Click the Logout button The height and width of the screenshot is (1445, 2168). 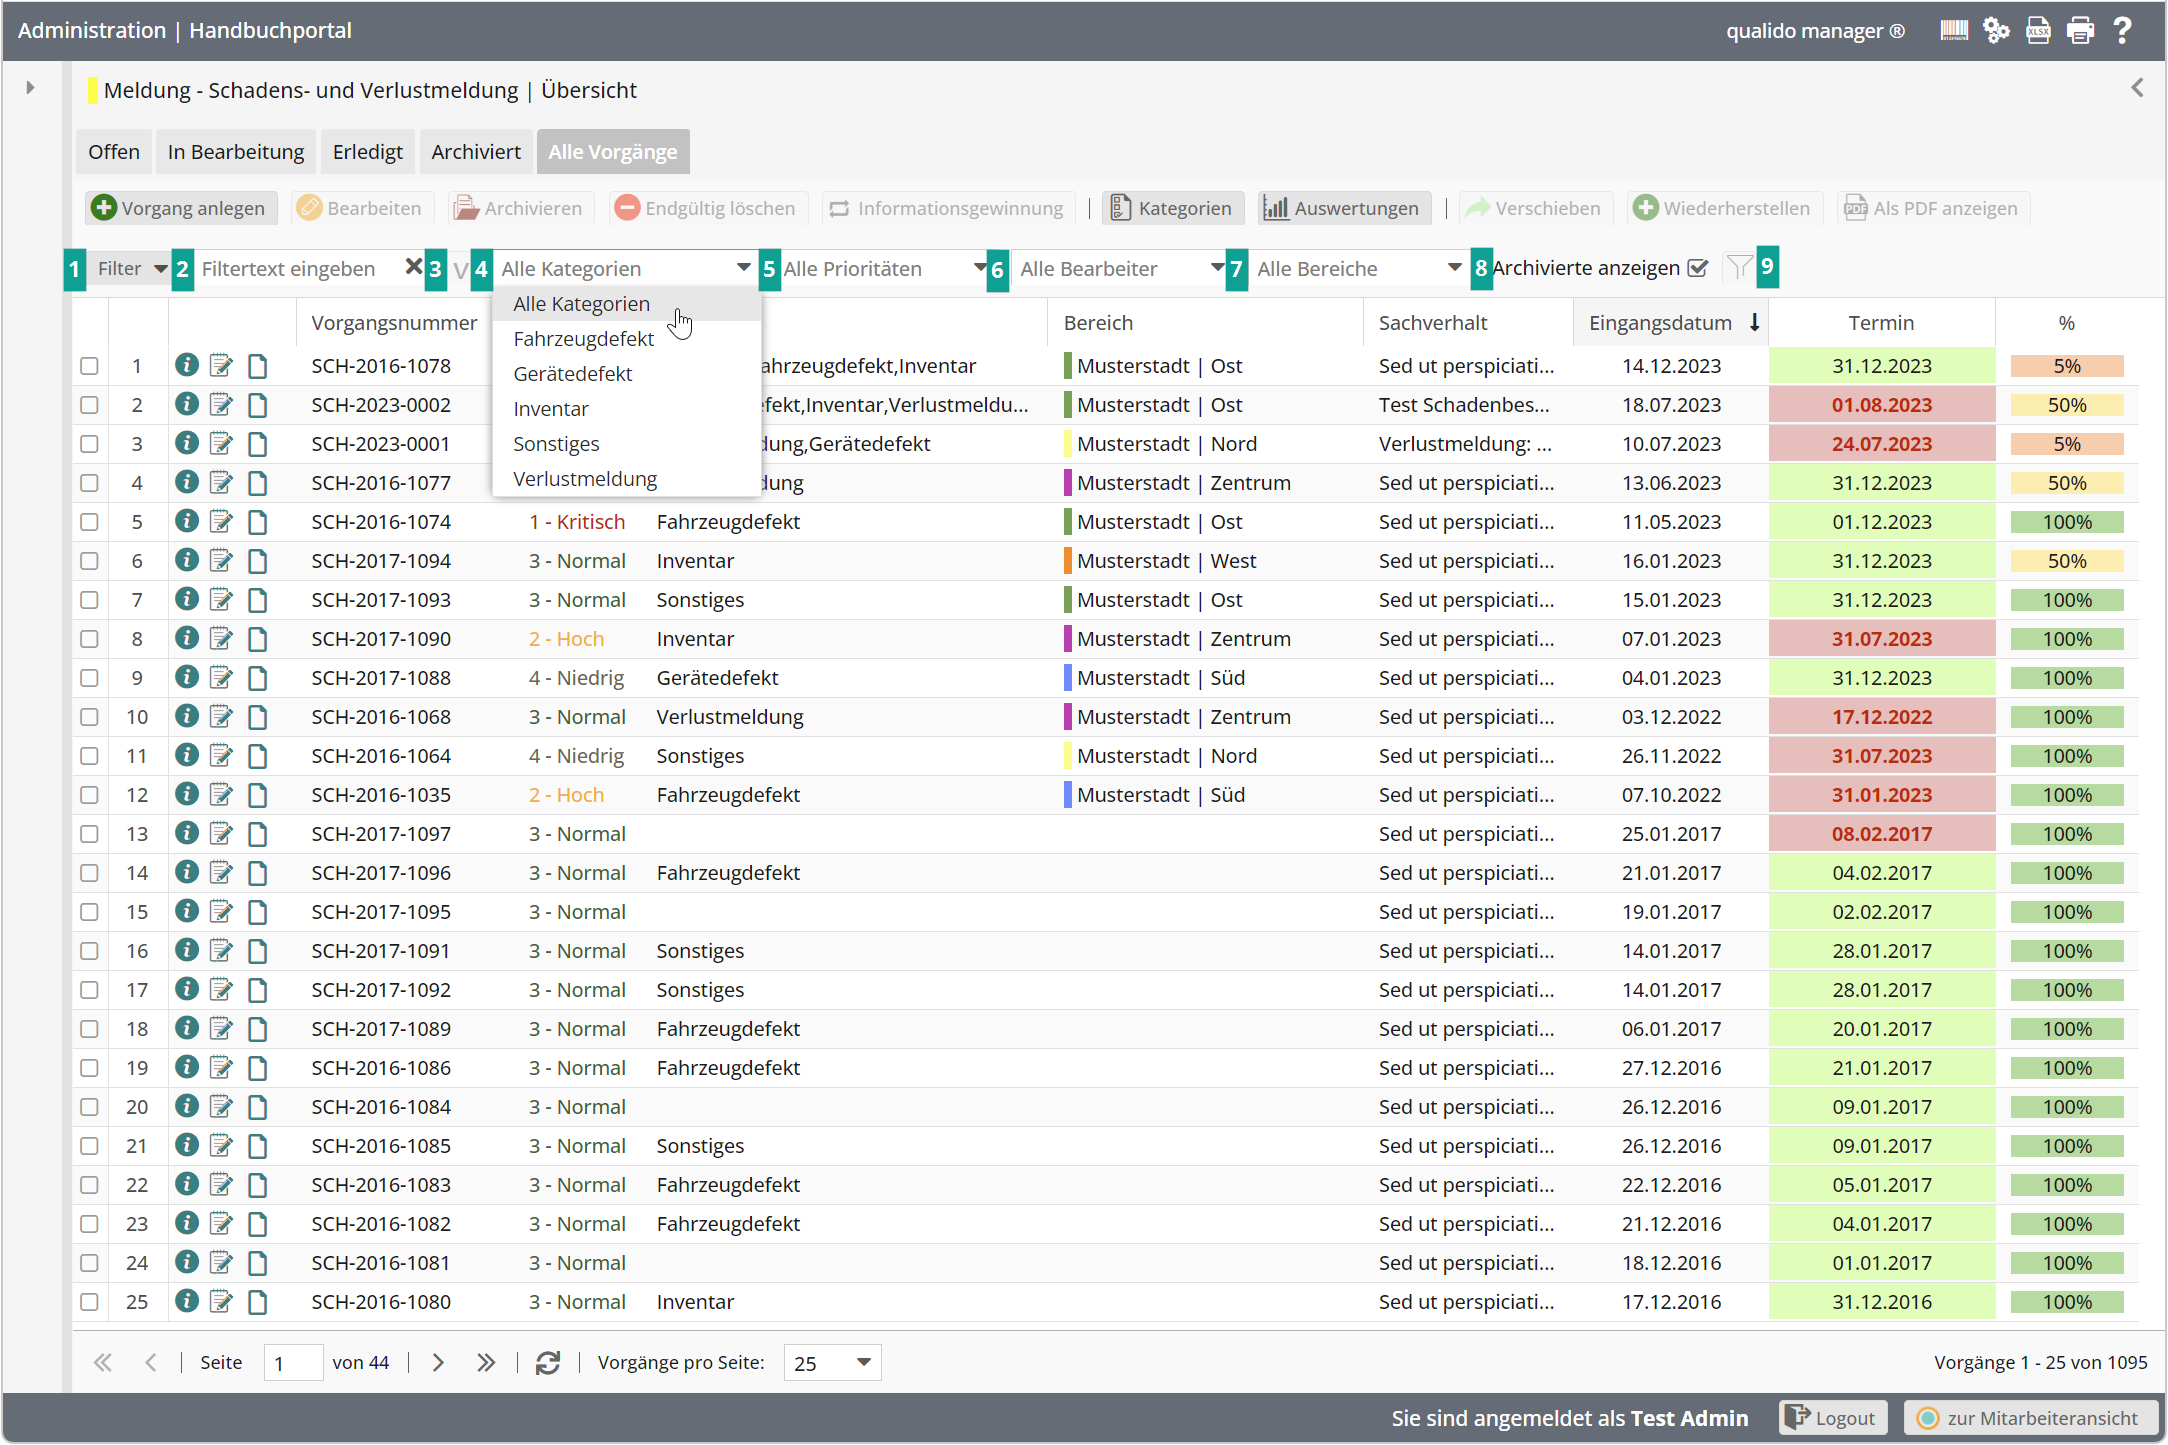point(1833,1418)
